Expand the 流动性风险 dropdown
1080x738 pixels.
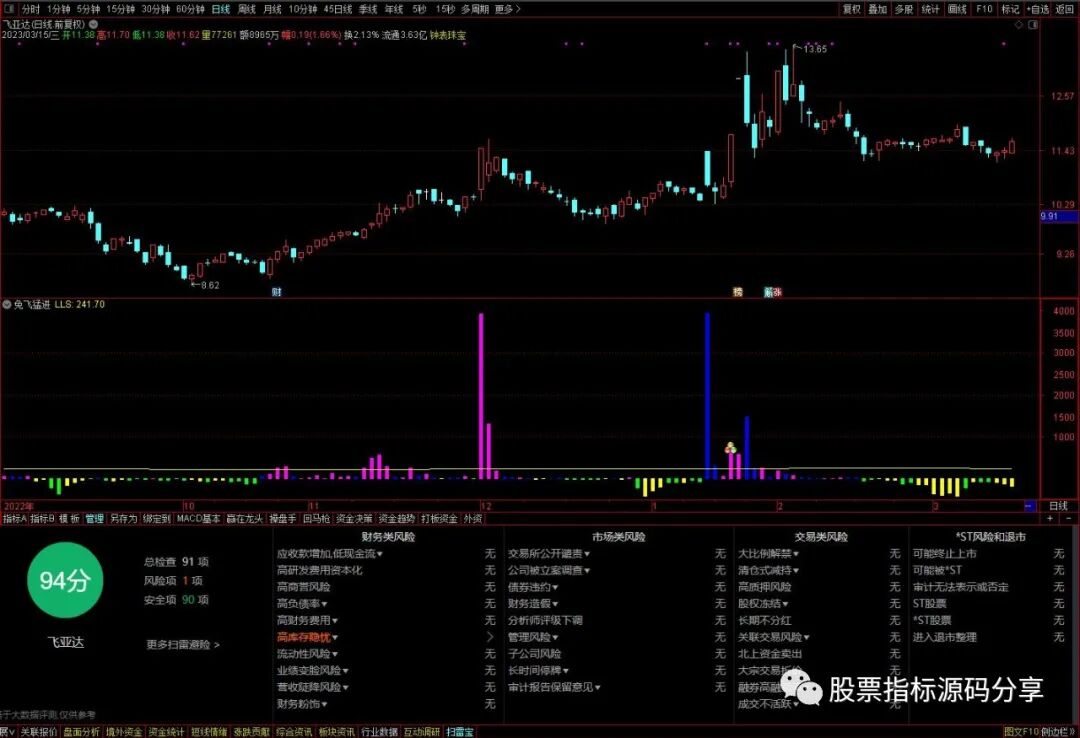point(335,654)
